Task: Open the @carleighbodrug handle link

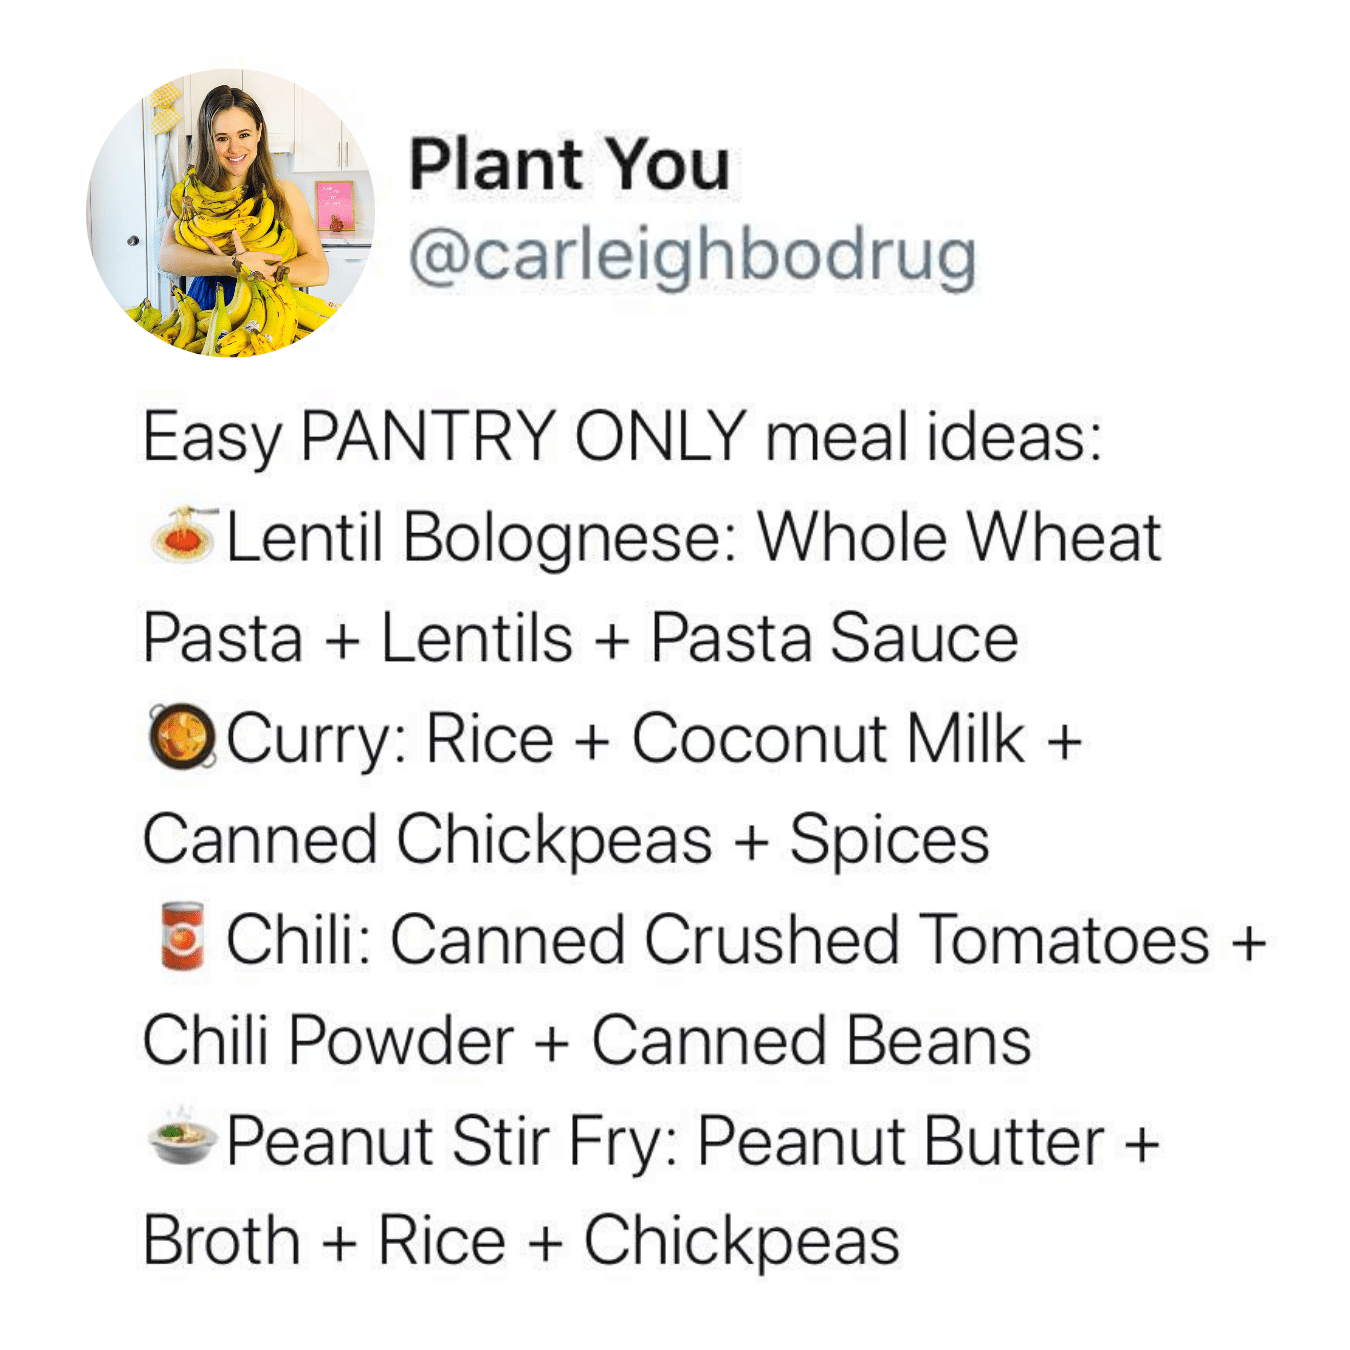Action: pyautogui.click(x=692, y=256)
